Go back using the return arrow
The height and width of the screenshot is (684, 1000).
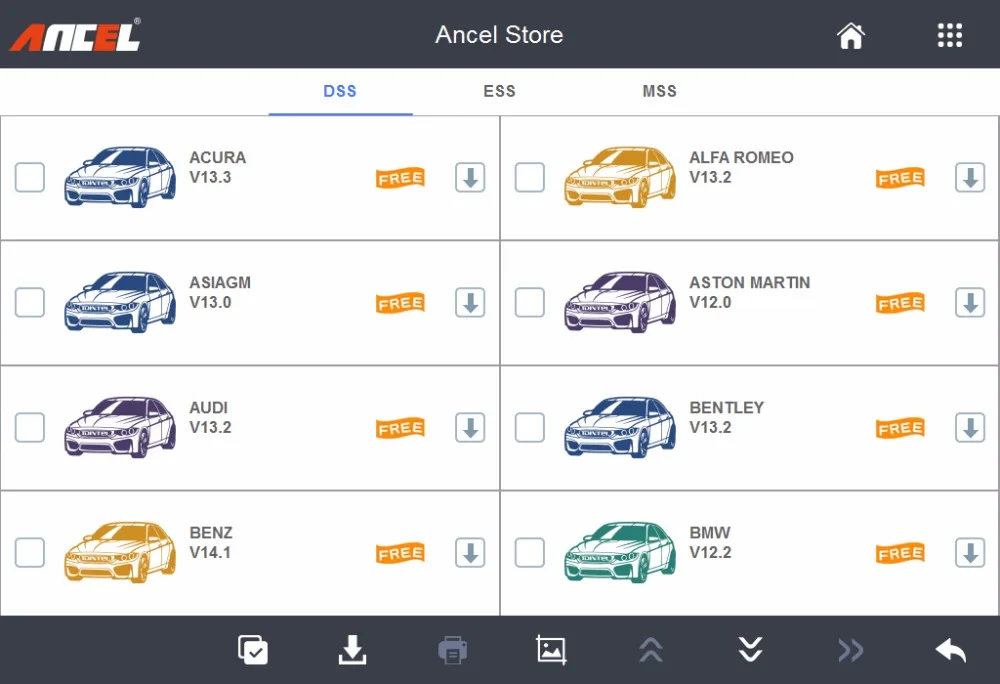click(950, 651)
